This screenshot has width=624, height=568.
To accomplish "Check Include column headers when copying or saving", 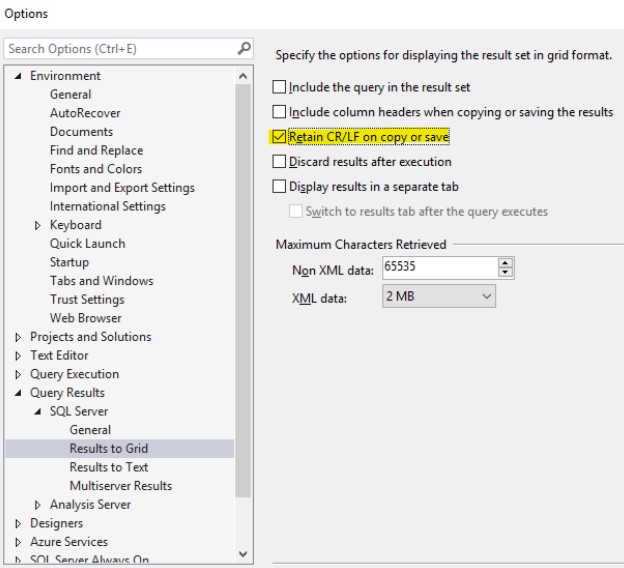I will [x=279, y=112].
